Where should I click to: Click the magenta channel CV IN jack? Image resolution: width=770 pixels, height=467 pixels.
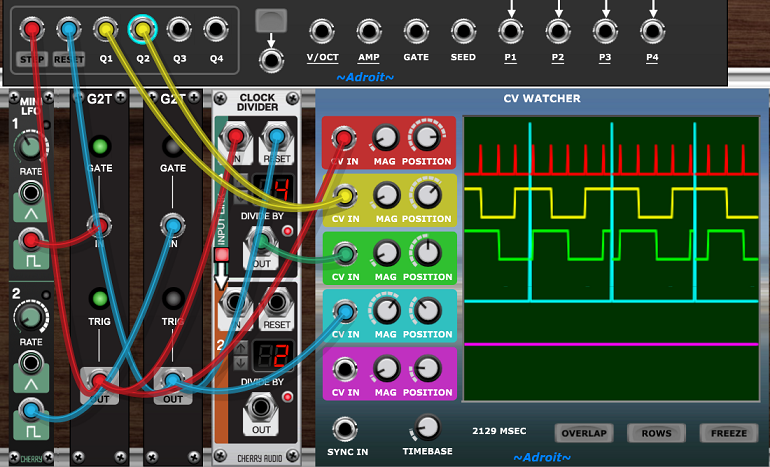[345, 369]
